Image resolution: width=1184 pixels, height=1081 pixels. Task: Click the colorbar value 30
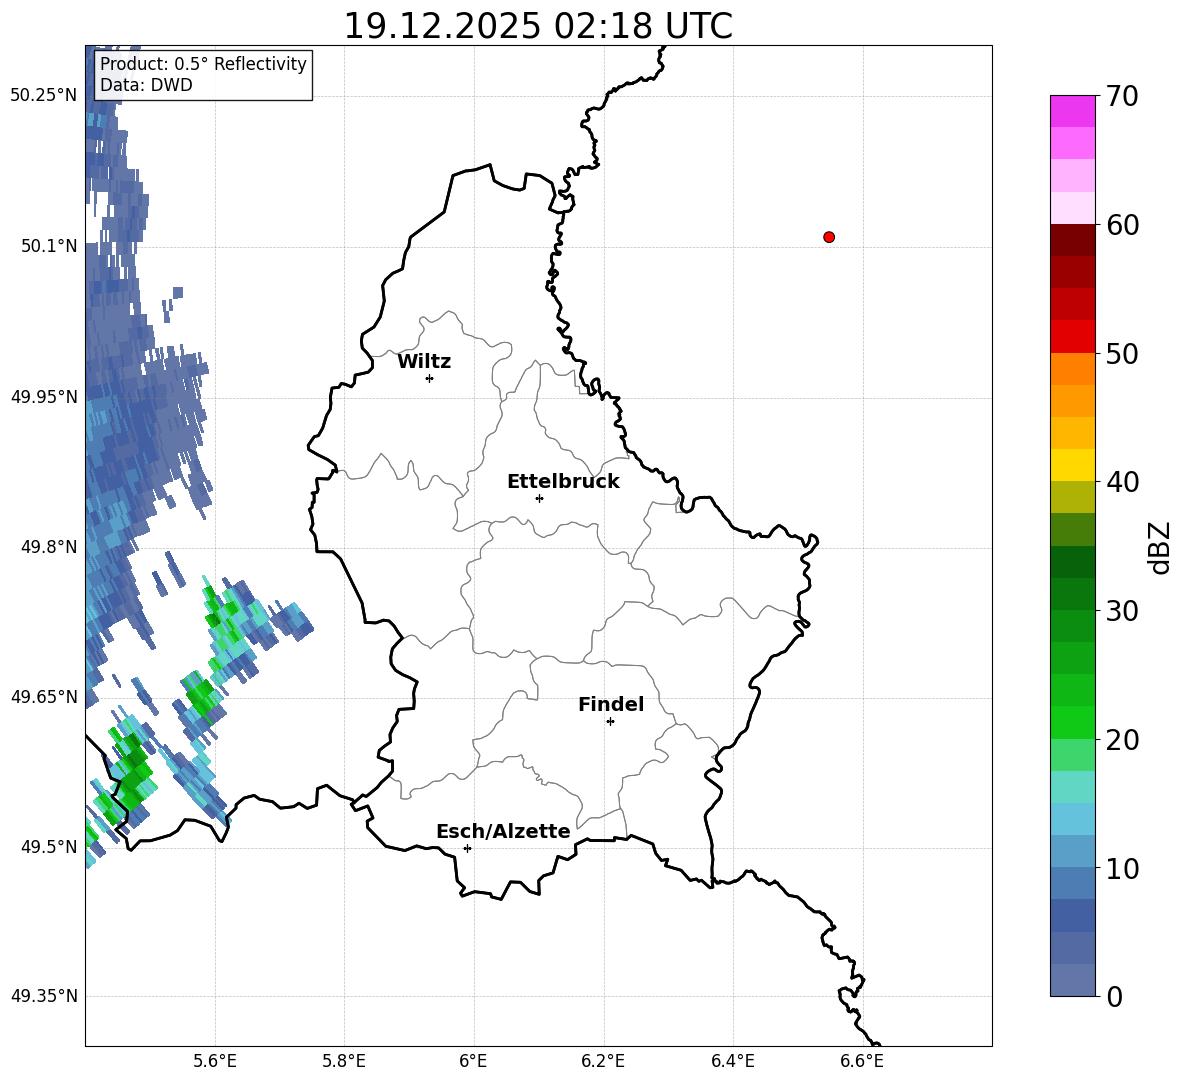pyautogui.click(x=1122, y=611)
